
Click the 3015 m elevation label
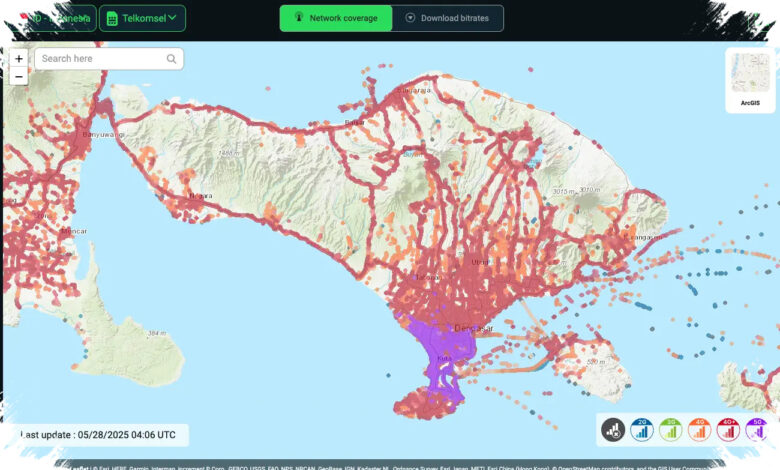point(564,191)
